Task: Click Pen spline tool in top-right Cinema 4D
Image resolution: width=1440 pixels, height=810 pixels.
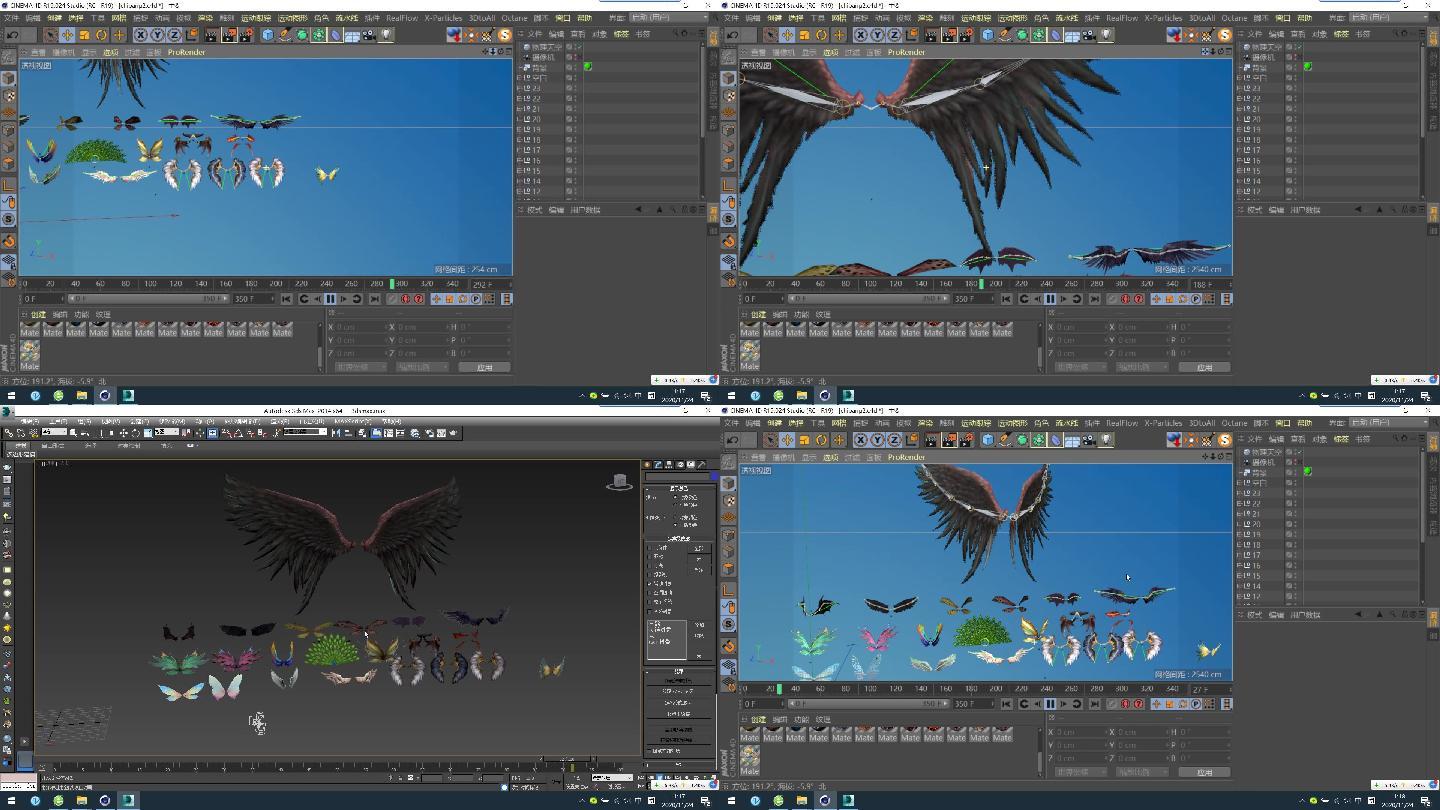Action: (1005, 35)
